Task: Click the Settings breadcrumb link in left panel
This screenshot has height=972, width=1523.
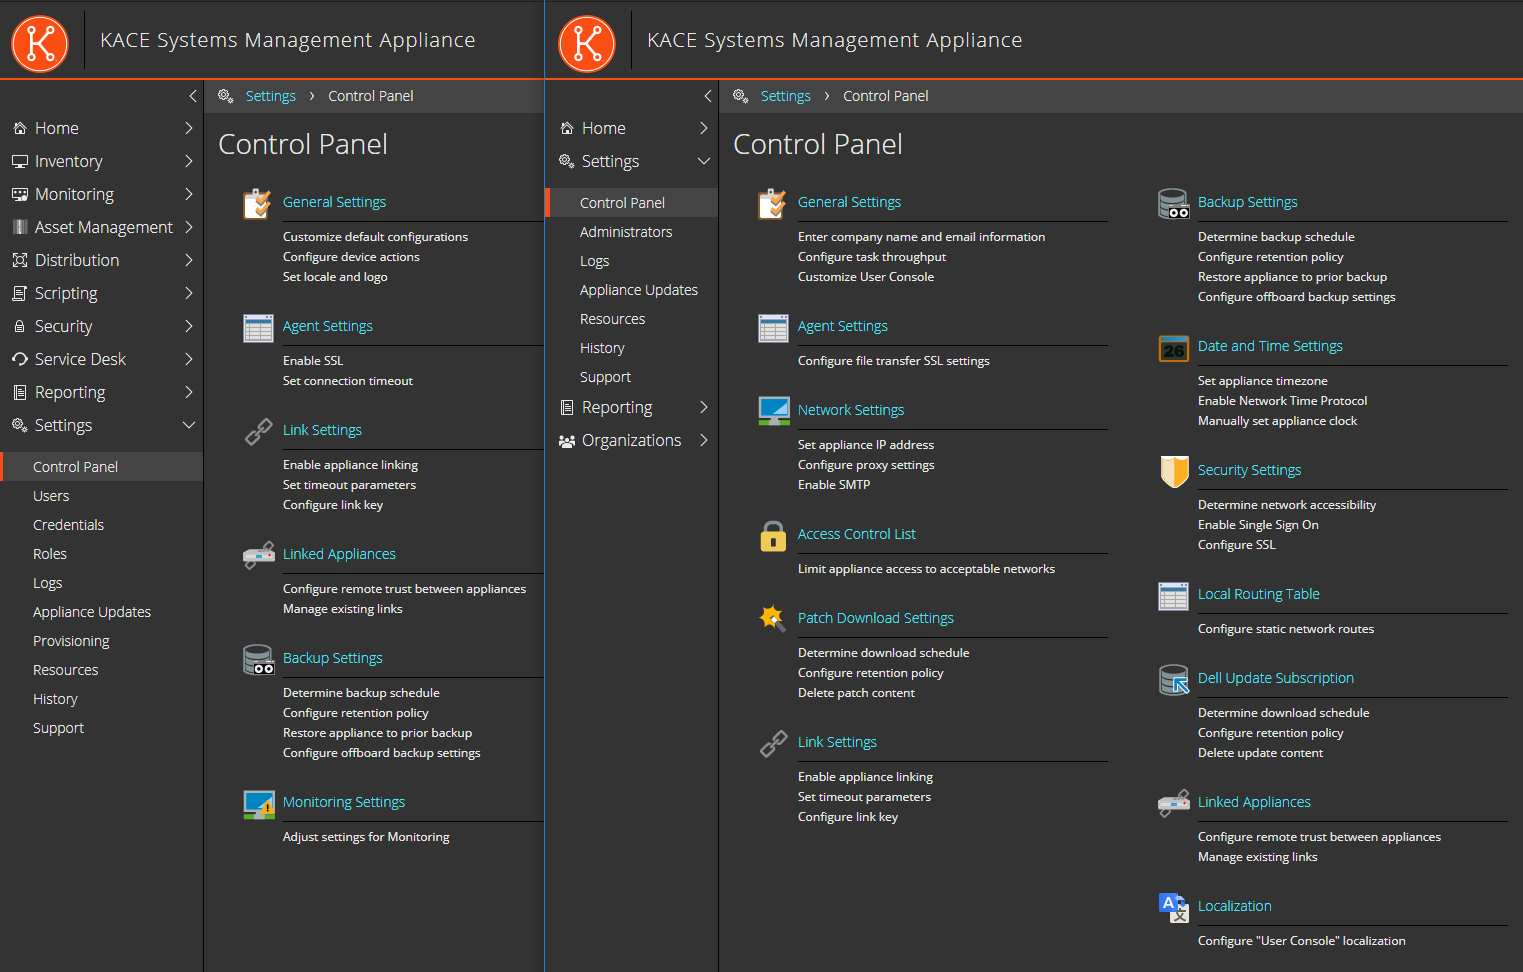Action: pyautogui.click(x=271, y=96)
